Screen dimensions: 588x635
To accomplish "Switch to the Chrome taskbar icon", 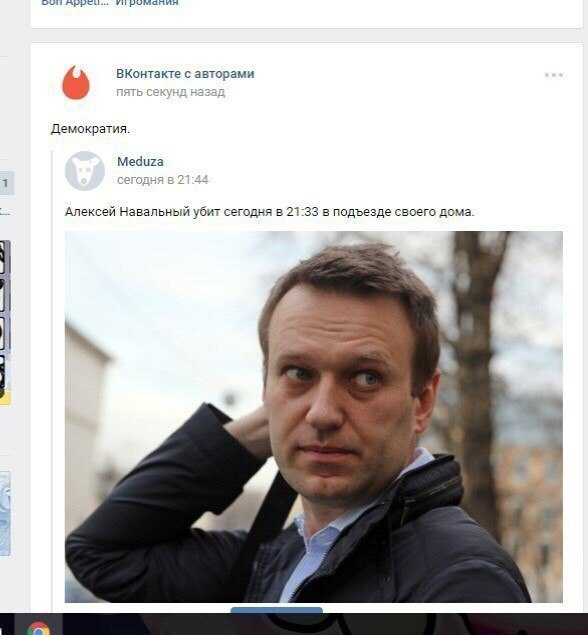I will (x=38, y=627).
